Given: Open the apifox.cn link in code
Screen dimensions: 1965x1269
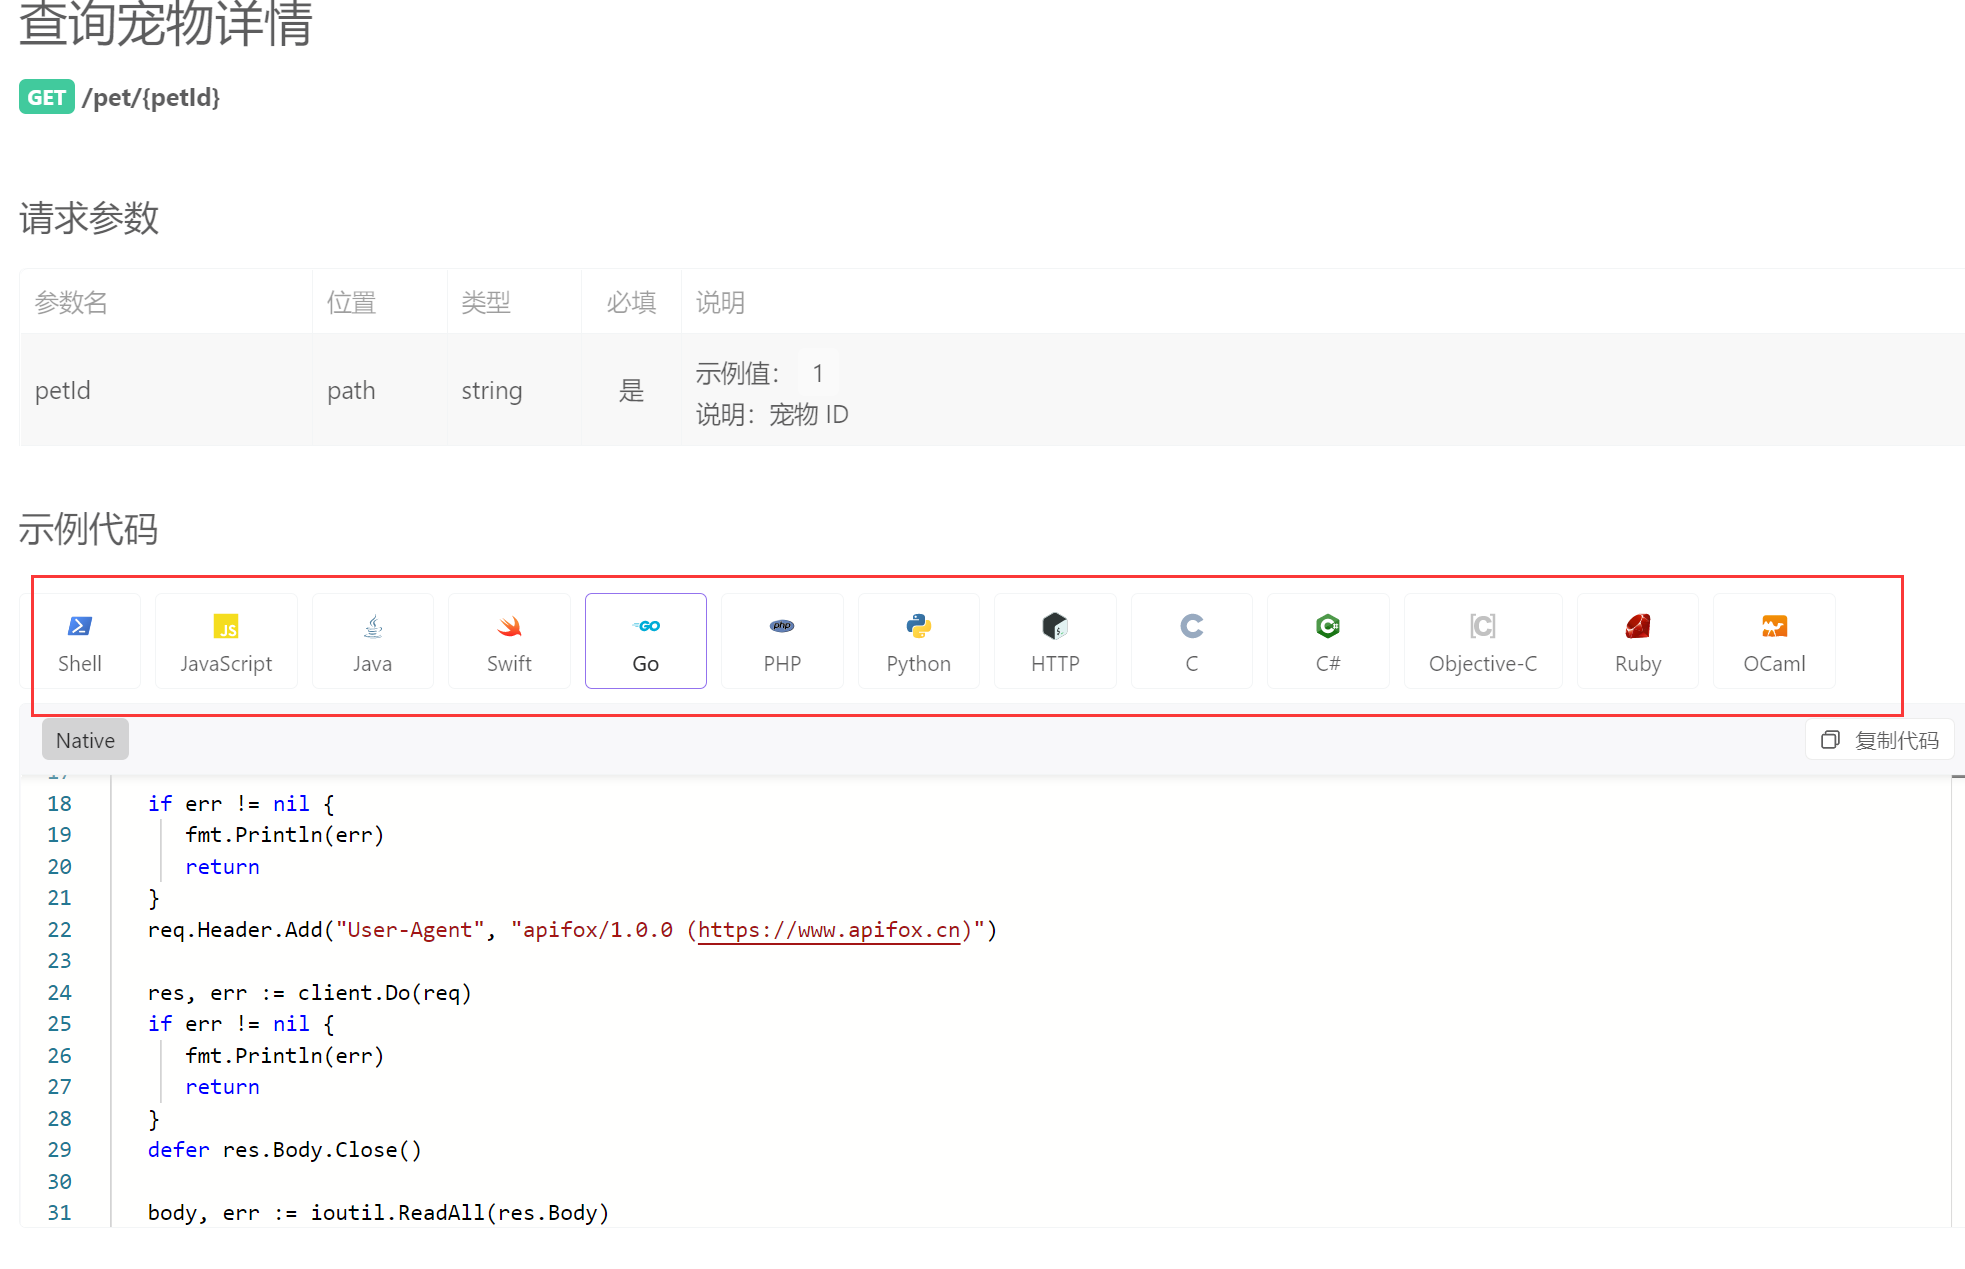Looking at the screenshot, I should point(828,930).
